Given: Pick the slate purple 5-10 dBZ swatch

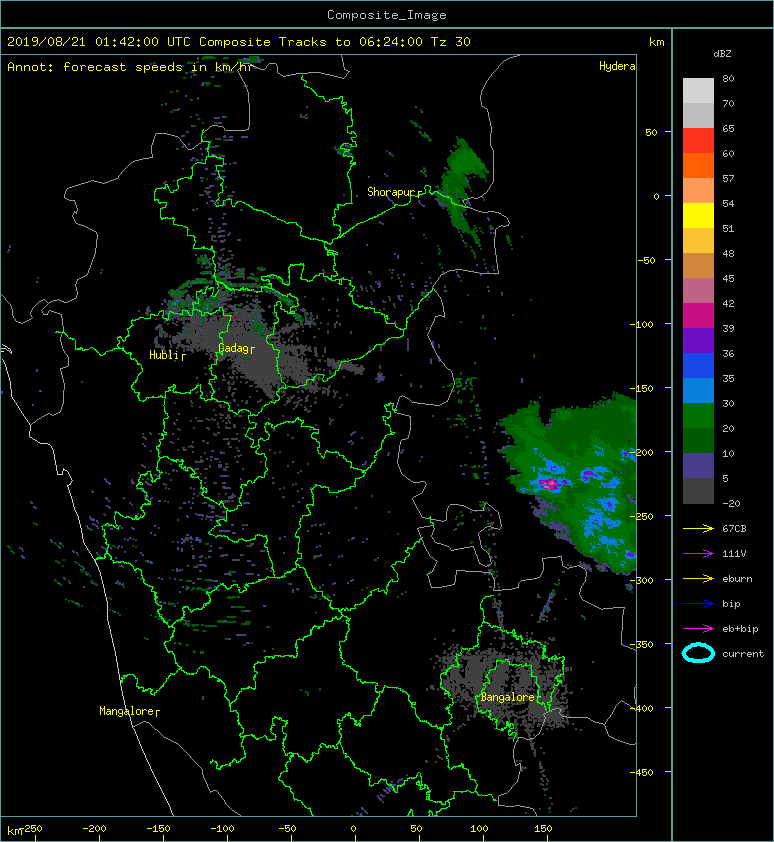Looking at the screenshot, I should click(698, 466).
